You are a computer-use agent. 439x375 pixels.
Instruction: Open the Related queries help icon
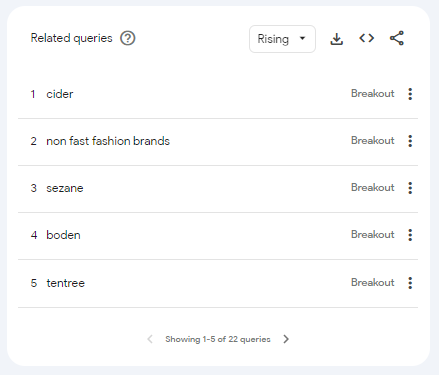click(128, 38)
